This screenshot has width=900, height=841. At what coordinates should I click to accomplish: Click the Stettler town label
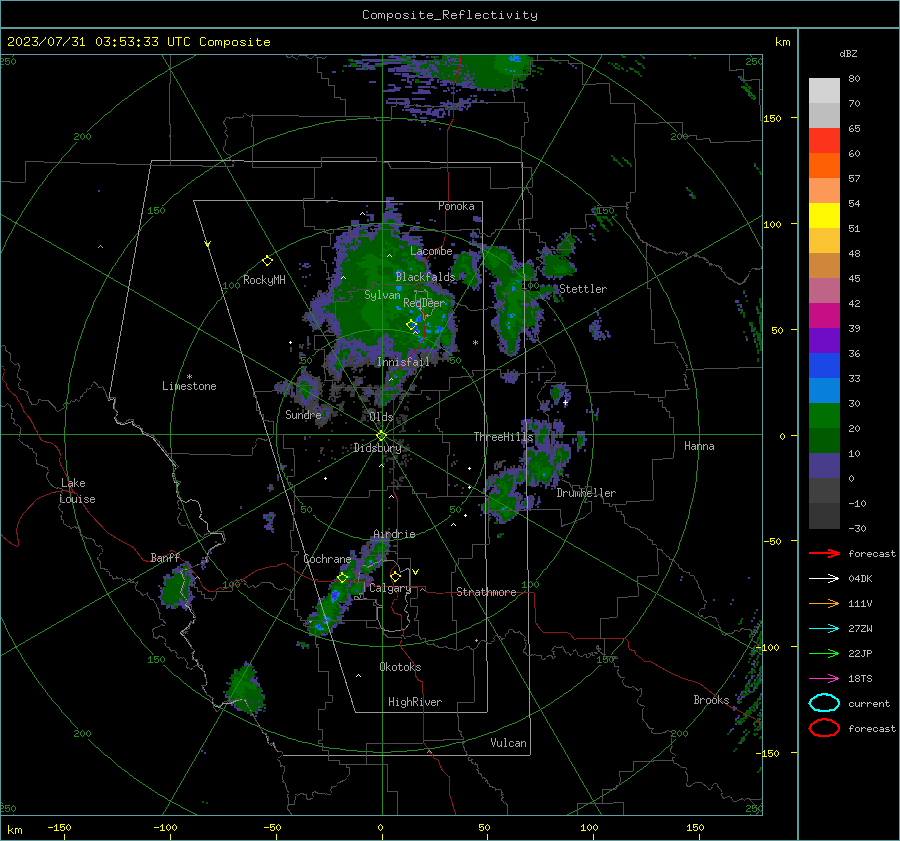(583, 289)
